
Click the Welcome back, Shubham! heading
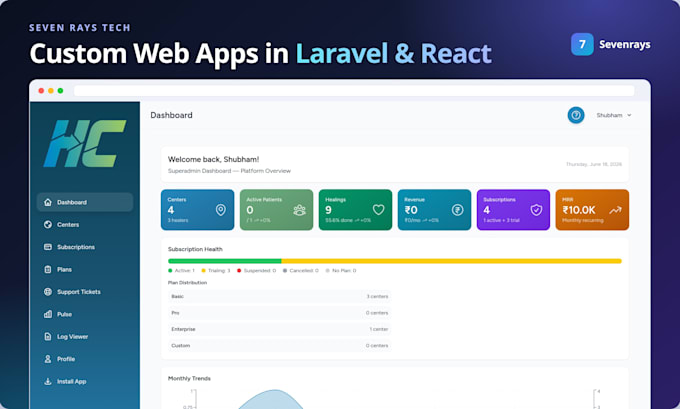tap(213, 159)
